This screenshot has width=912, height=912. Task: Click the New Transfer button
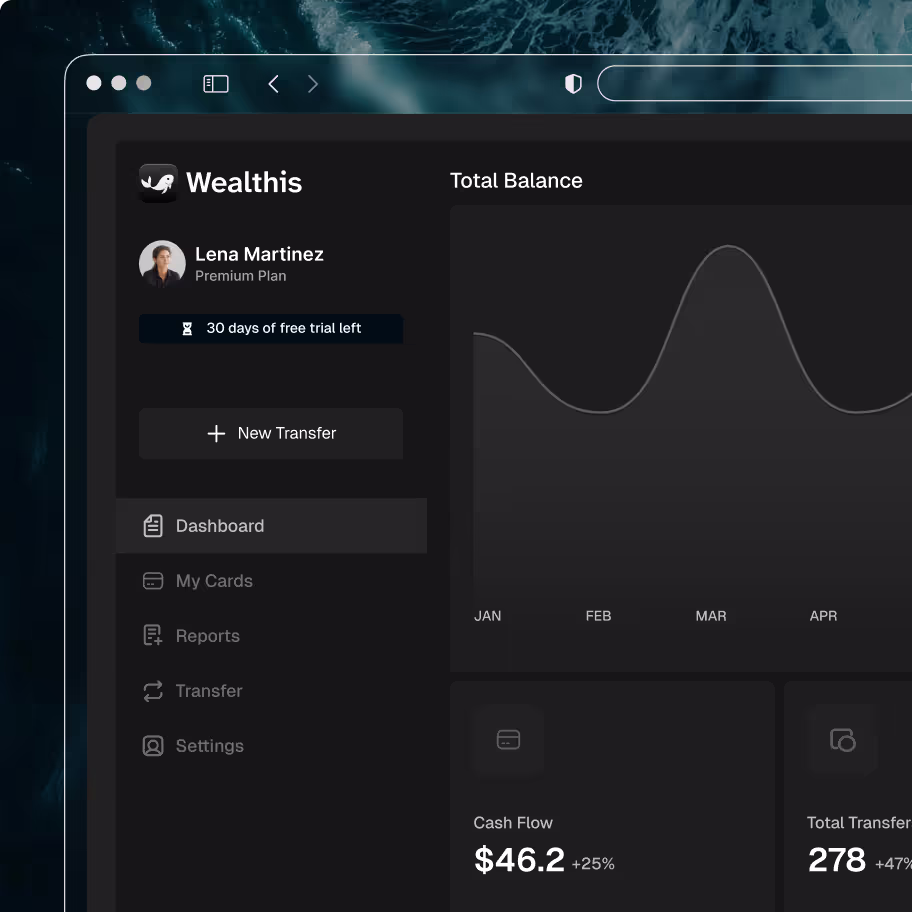pos(271,433)
